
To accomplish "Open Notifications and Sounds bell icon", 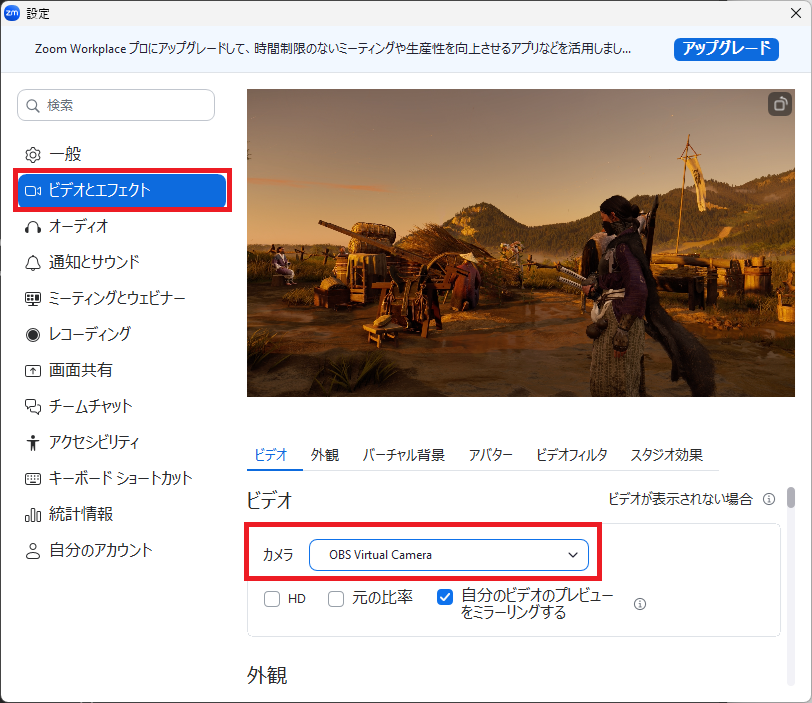I will coord(32,263).
